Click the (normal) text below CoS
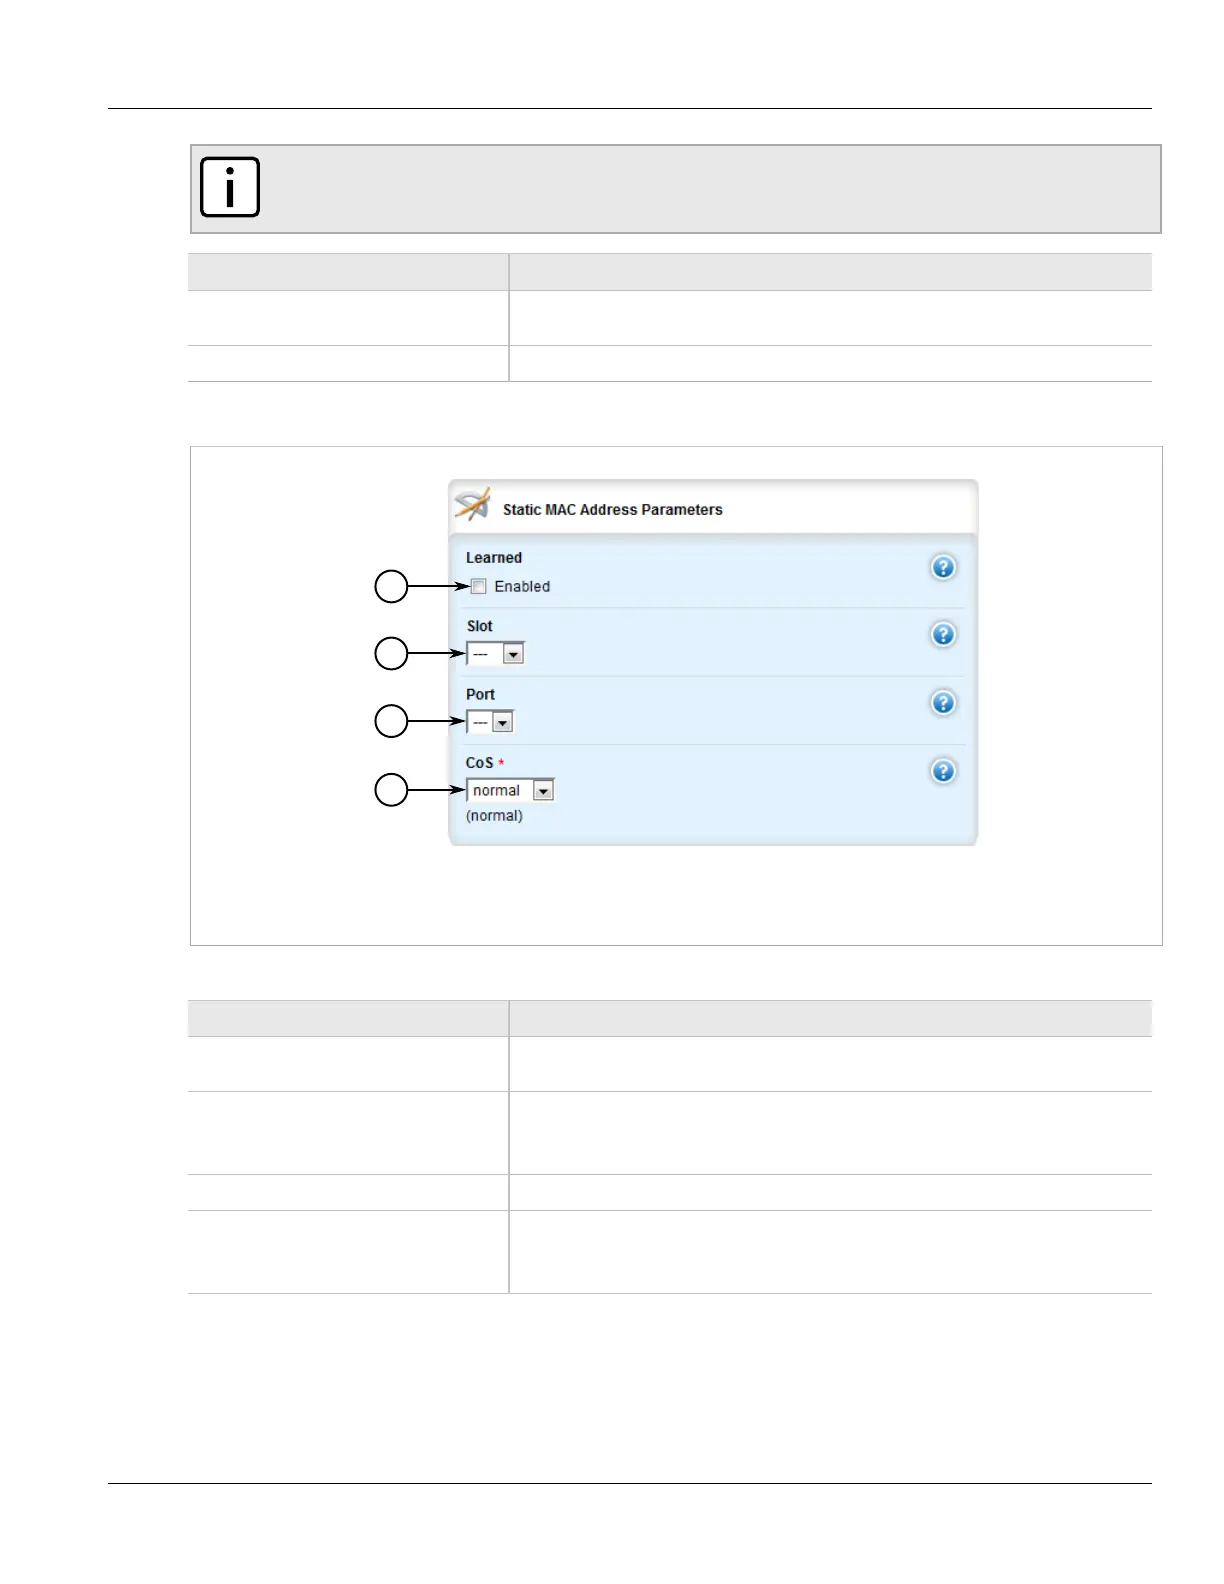Screen dimensions: 1224x1584 [494, 816]
